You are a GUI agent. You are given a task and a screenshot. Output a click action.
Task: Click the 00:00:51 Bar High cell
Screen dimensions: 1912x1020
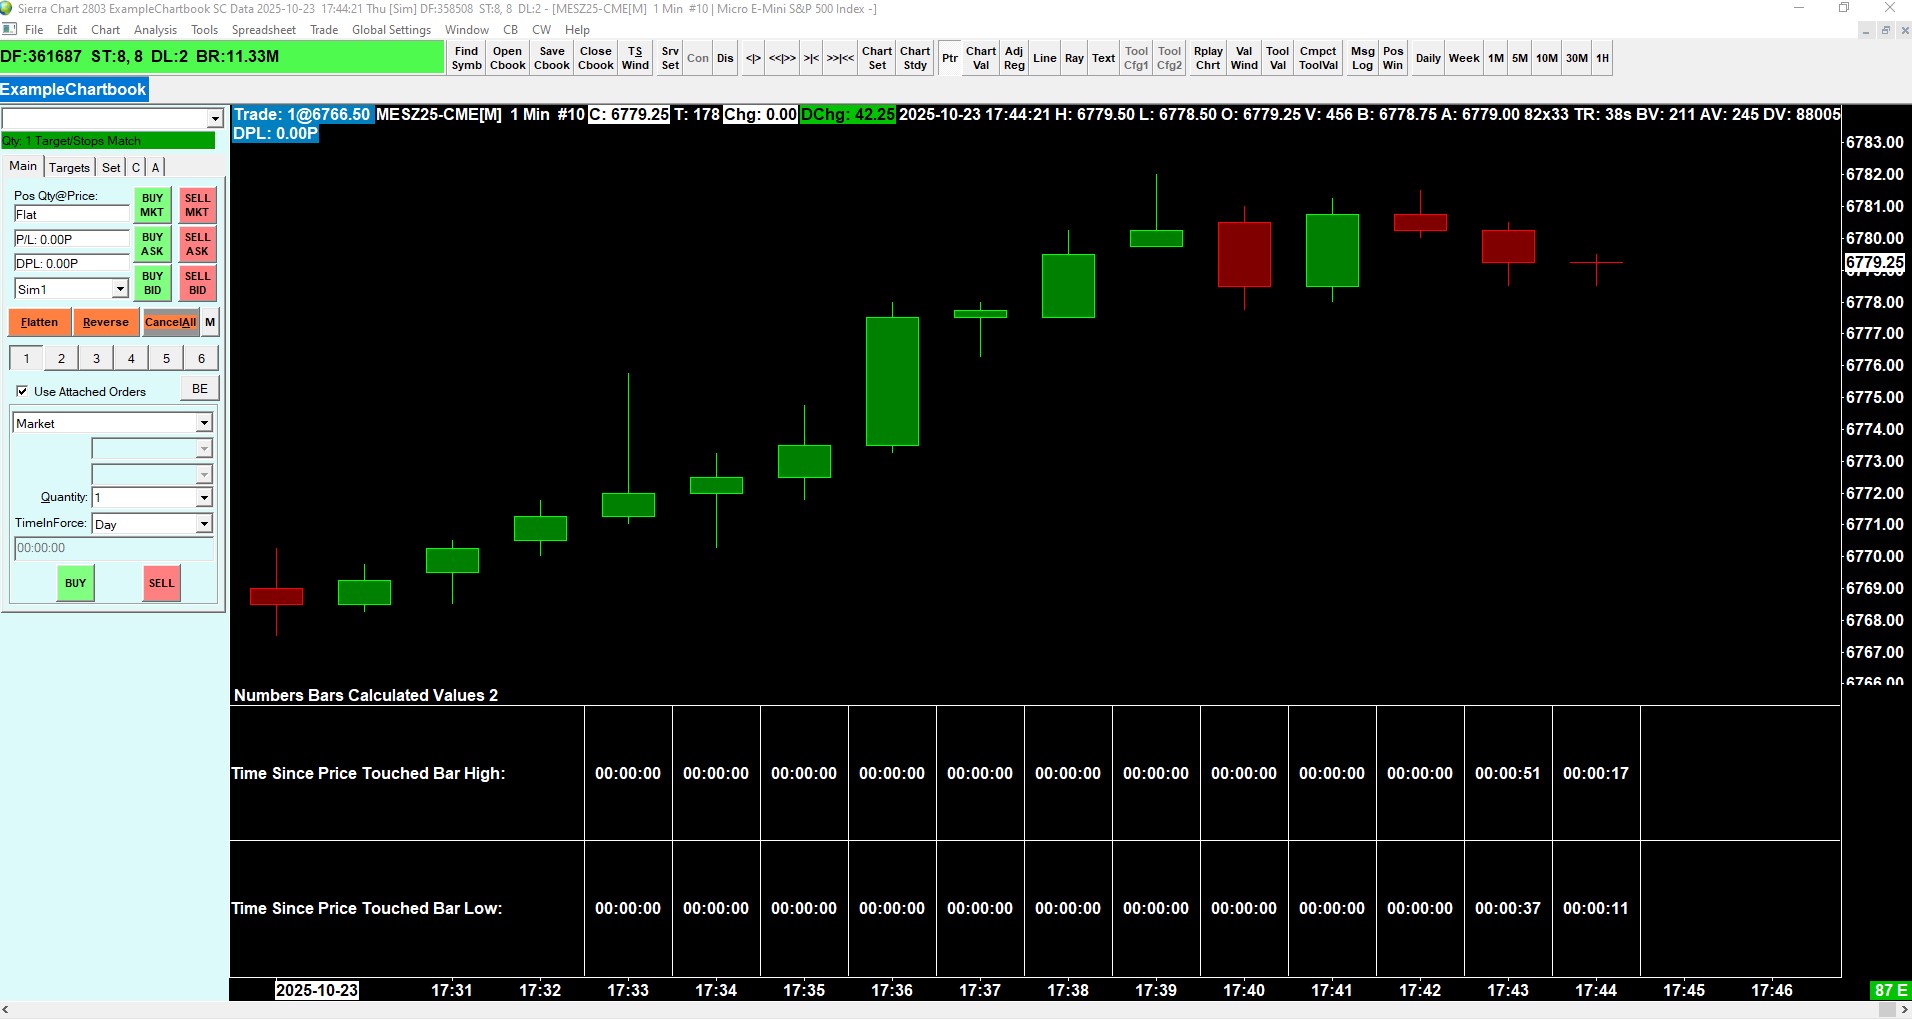click(1508, 773)
